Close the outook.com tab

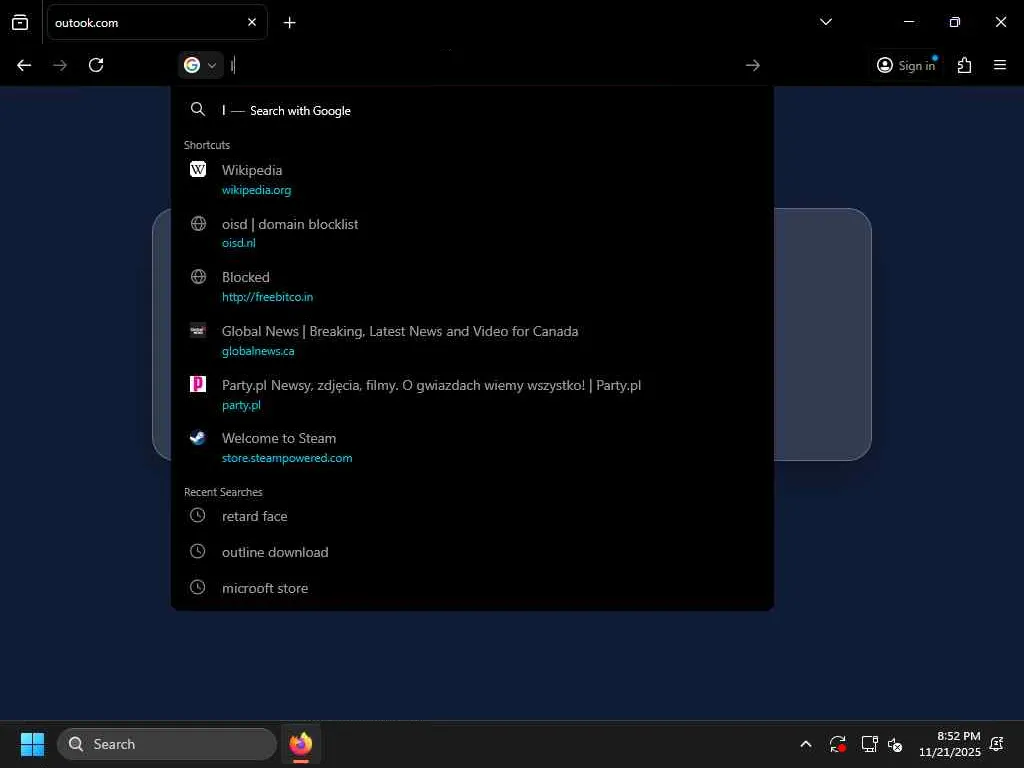click(x=252, y=22)
